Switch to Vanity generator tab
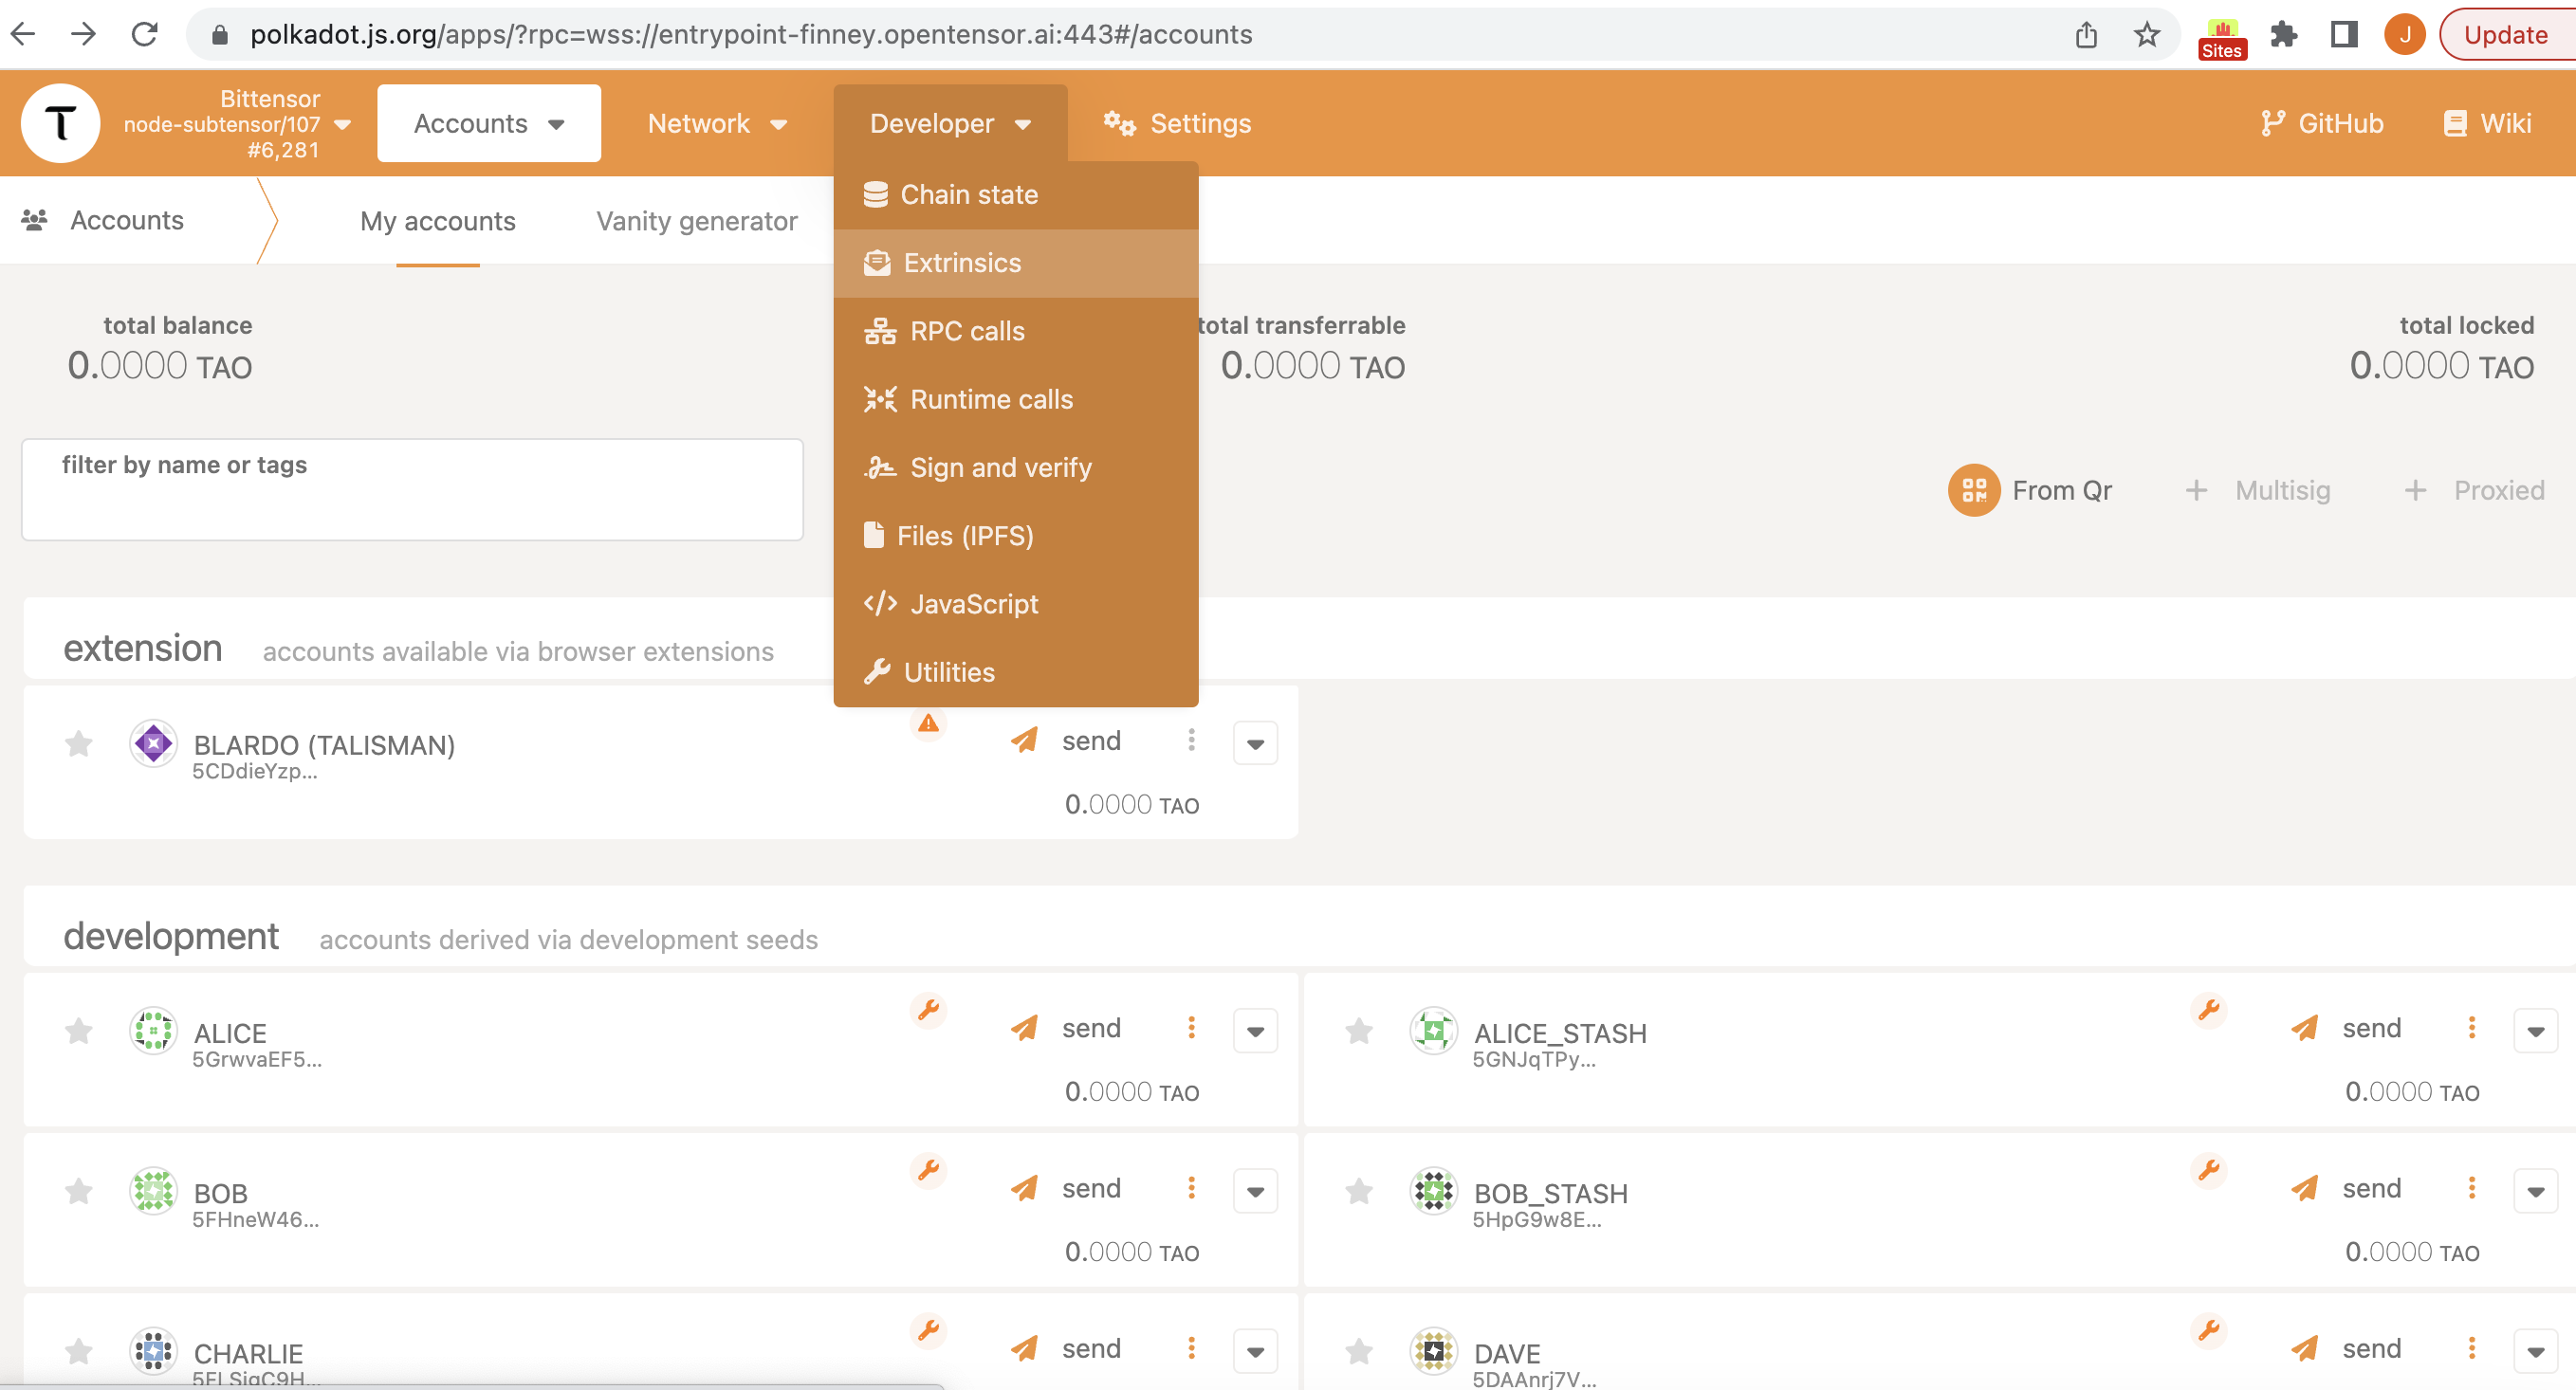This screenshot has height=1390, width=2576. [x=696, y=221]
